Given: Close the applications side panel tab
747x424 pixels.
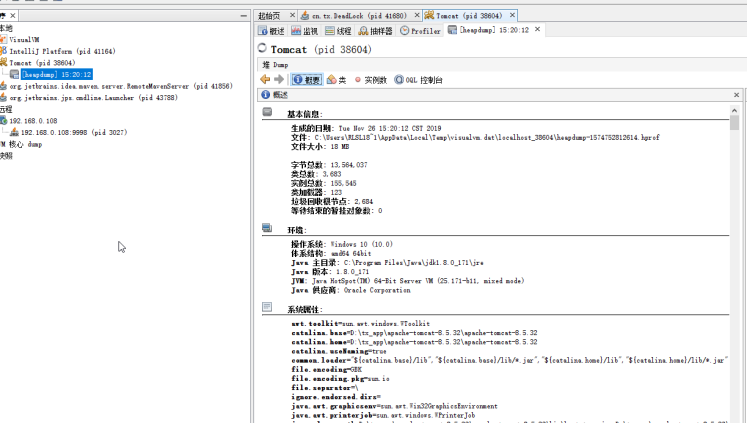Looking at the screenshot, I should coord(13,16).
